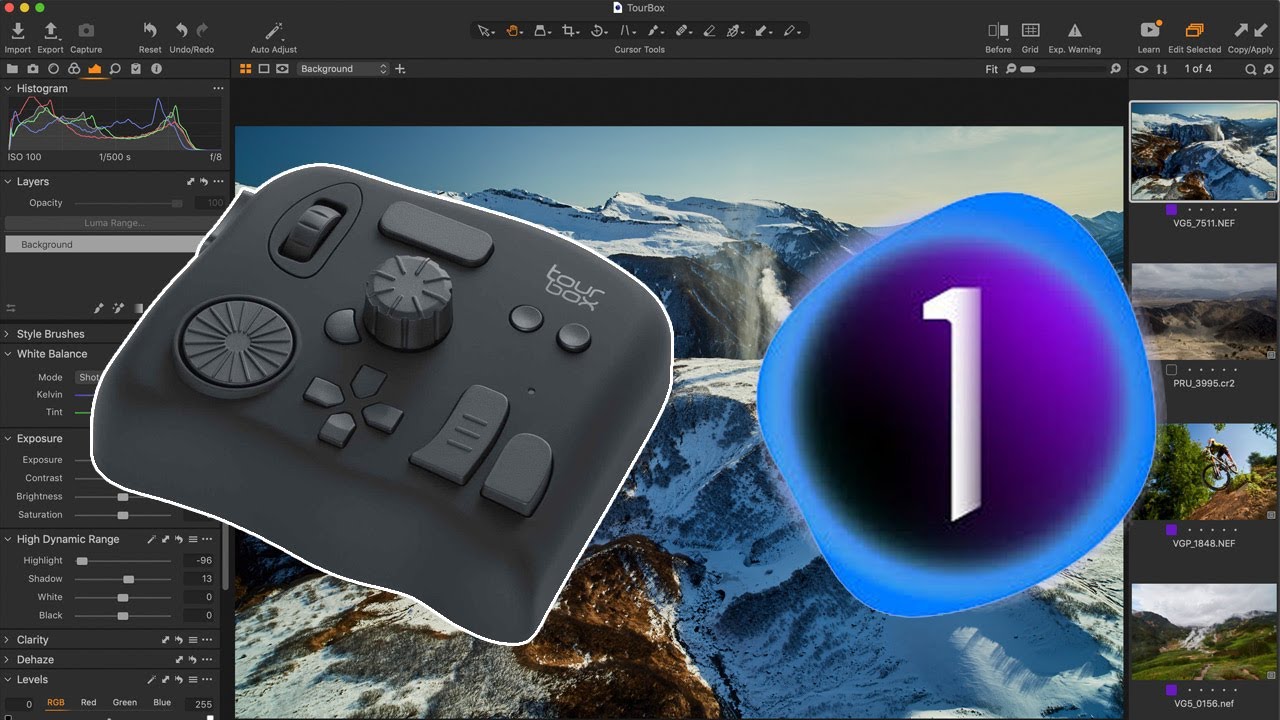Click the Capture camera icon
This screenshot has height=720, width=1280.
click(86, 31)
